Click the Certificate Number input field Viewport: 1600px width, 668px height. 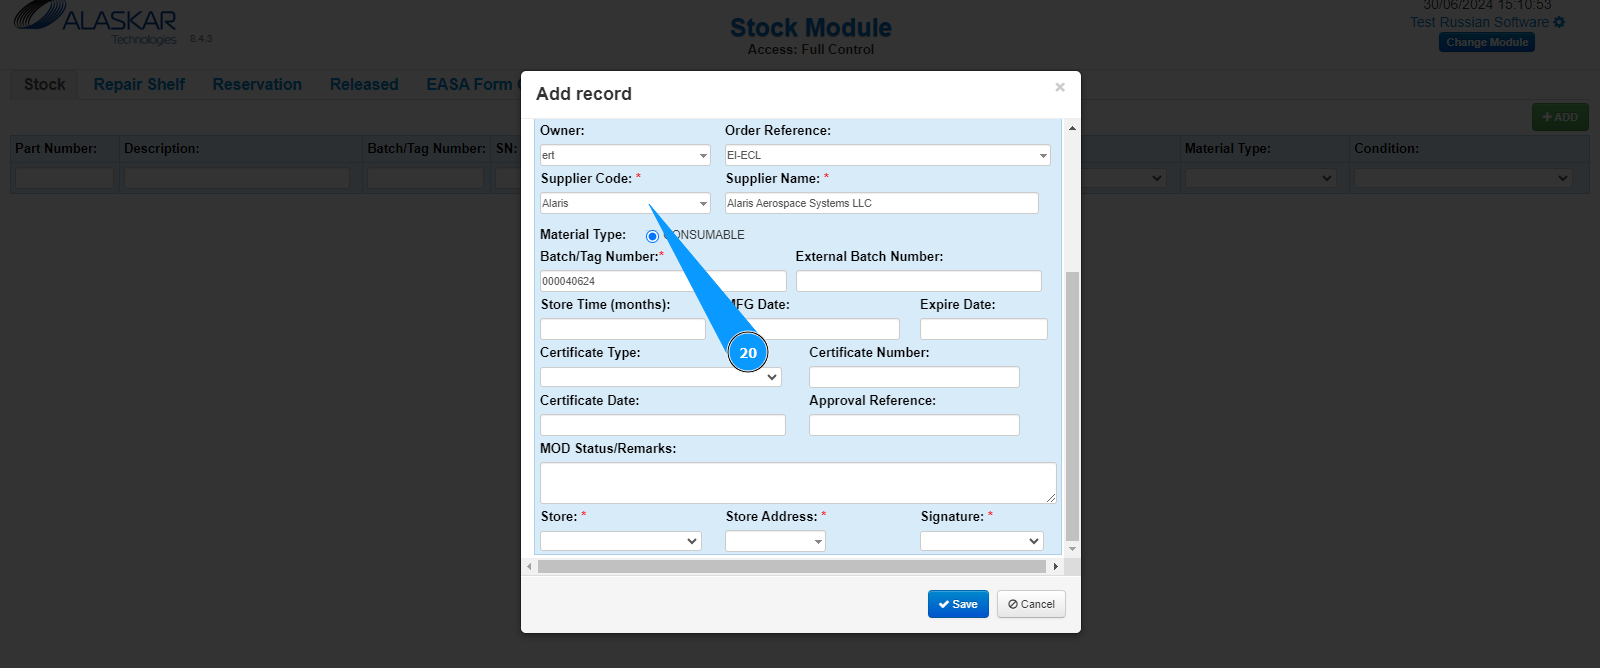click(914, 377)
